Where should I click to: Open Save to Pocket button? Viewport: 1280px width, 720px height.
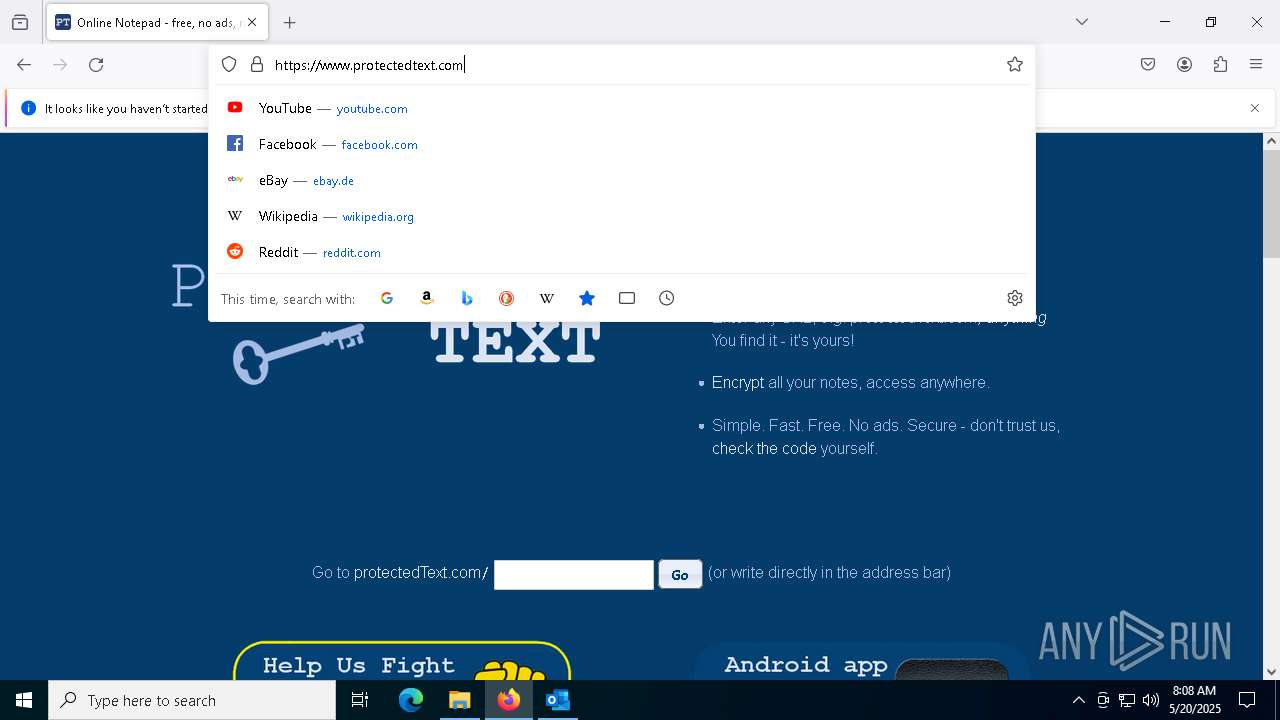1148,65
